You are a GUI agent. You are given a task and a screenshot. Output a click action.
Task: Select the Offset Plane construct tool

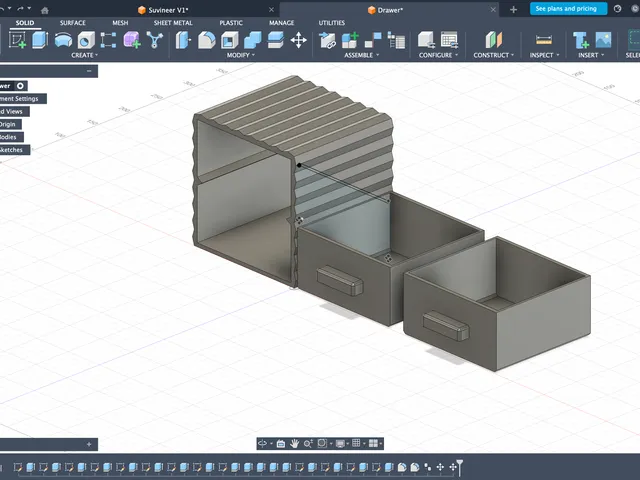pyautogui.click(x=493, y=40)
